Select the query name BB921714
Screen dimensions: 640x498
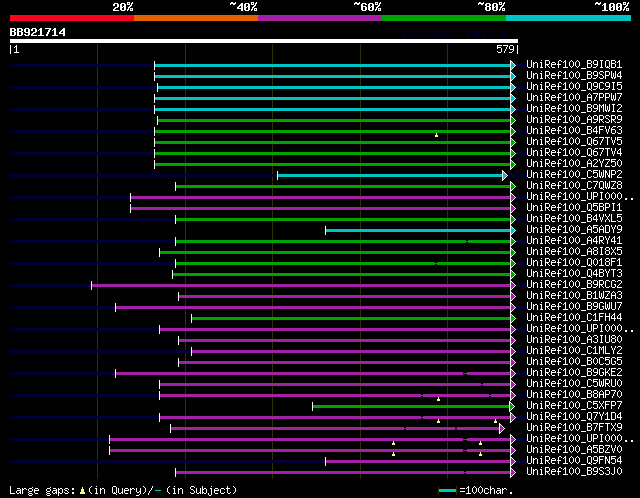pyautogui.click(x=38, y=32)
